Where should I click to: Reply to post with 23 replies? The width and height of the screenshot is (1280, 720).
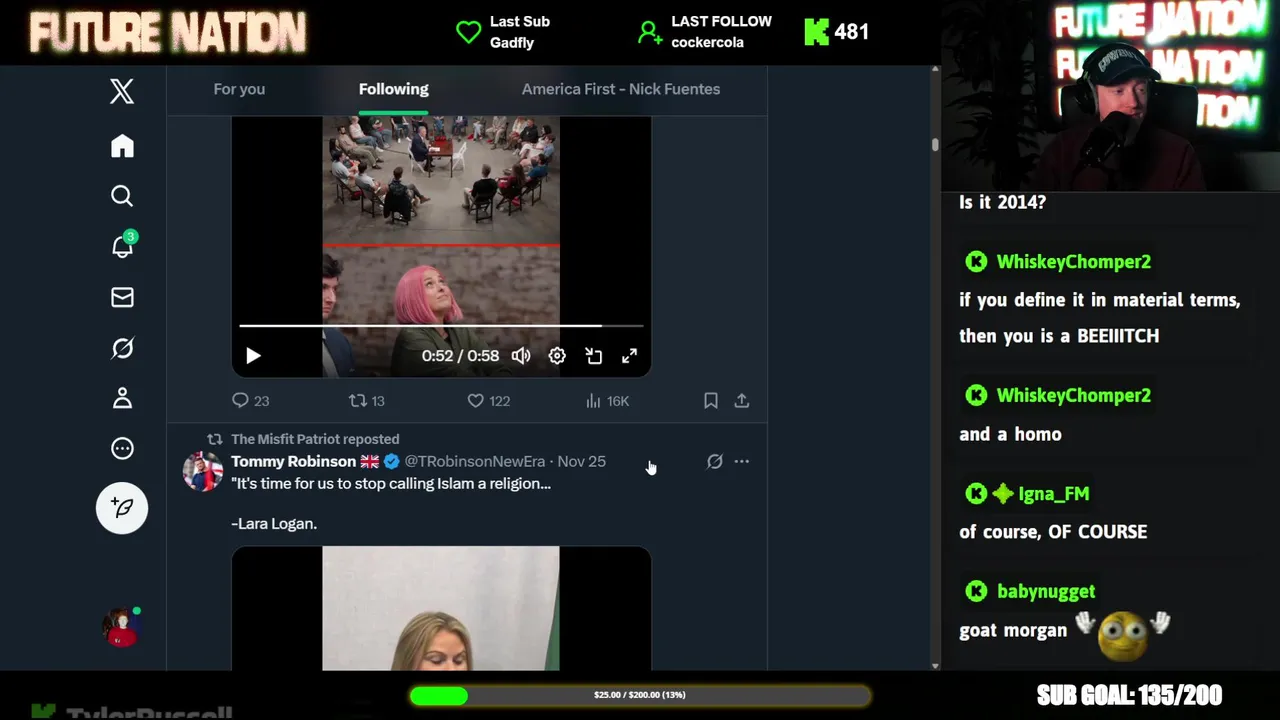coord(250,401)
